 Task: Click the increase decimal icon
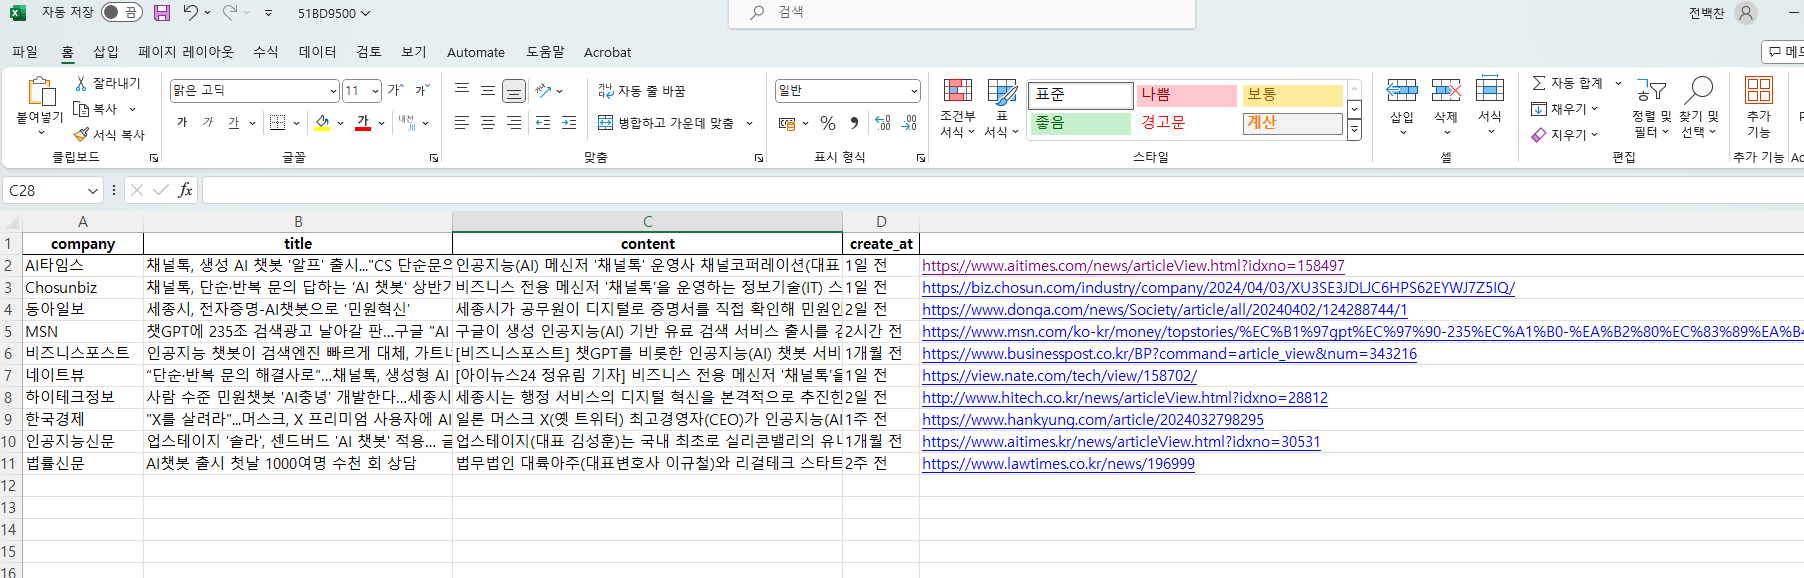[882, 123]
